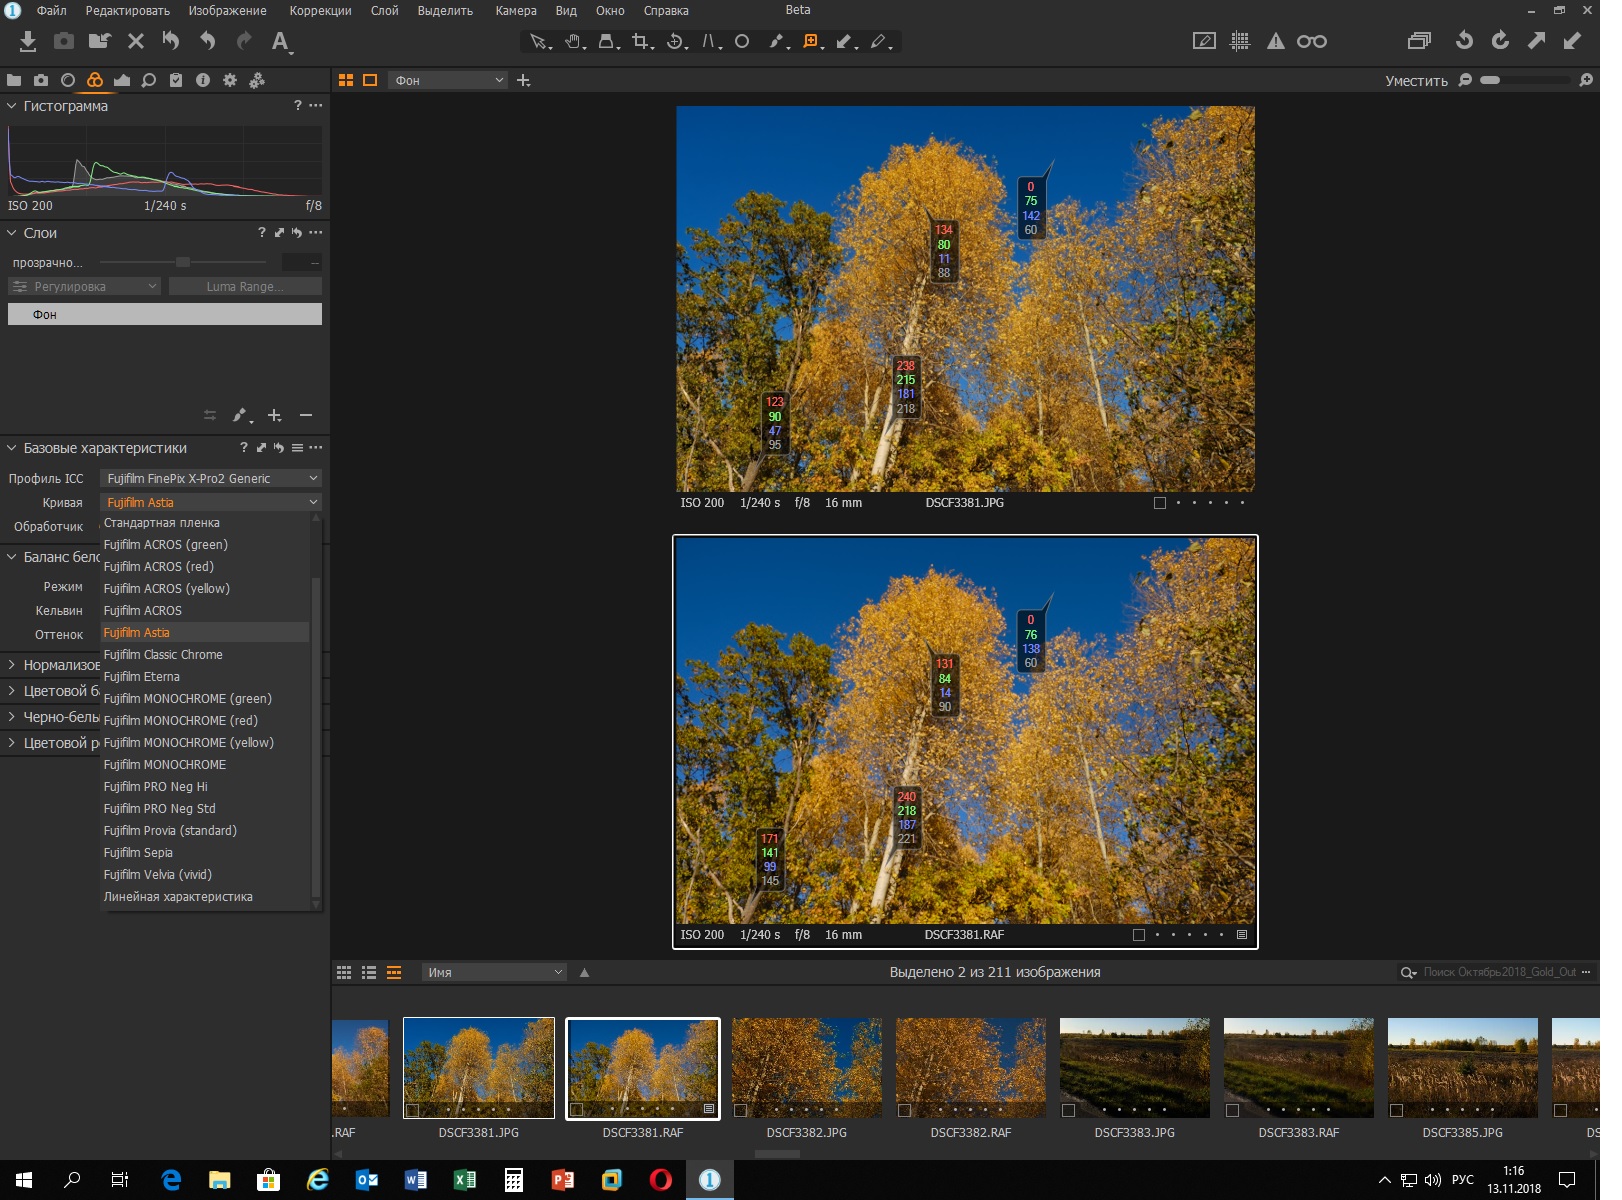Select the DSCF3383.RAF thumbnail
The image size is (1622, 1200).
pos(1298,1068)
